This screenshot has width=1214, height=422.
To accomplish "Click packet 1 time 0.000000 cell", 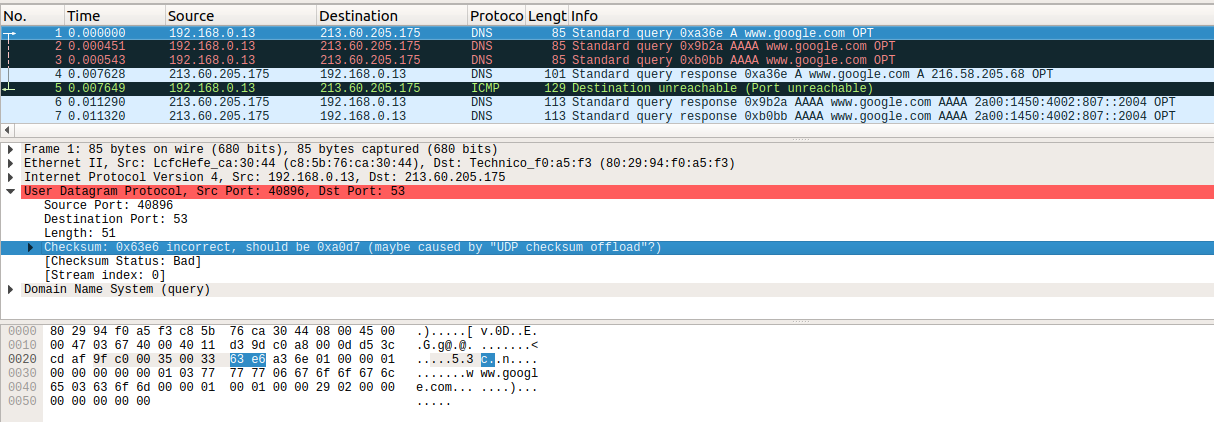I will (97, 32).
